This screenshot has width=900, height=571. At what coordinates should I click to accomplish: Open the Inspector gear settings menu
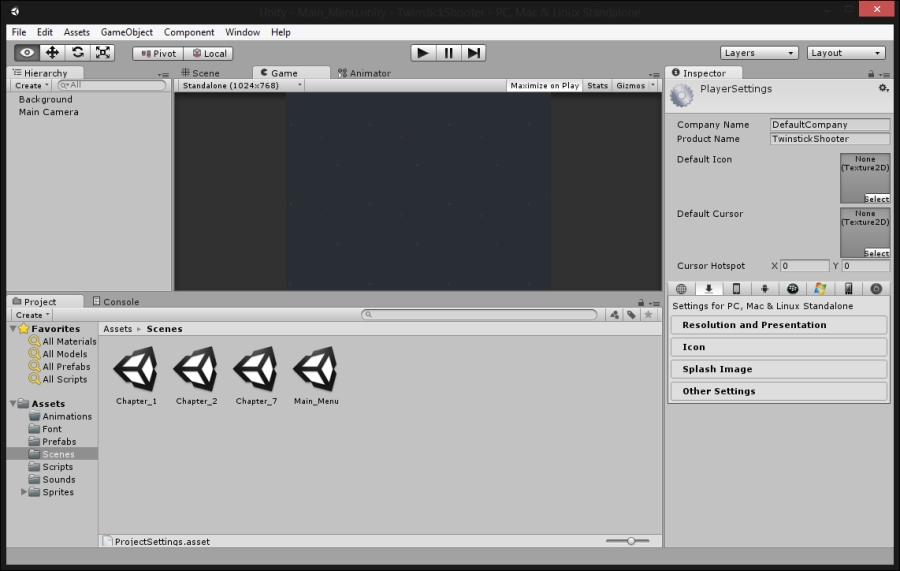883,88
